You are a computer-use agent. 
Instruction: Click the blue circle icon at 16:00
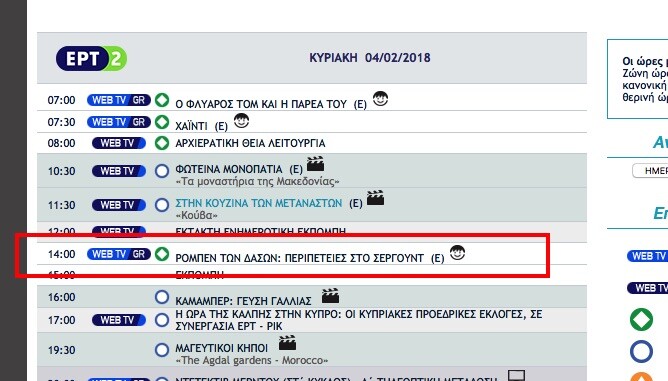coord(162,297)
